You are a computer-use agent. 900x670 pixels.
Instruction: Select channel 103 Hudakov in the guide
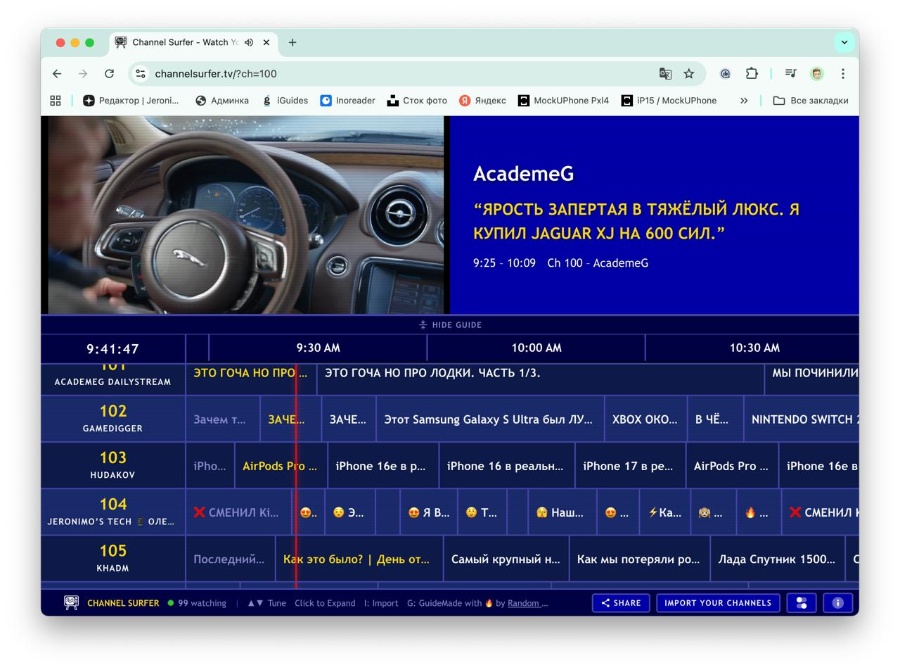[113, 466]
